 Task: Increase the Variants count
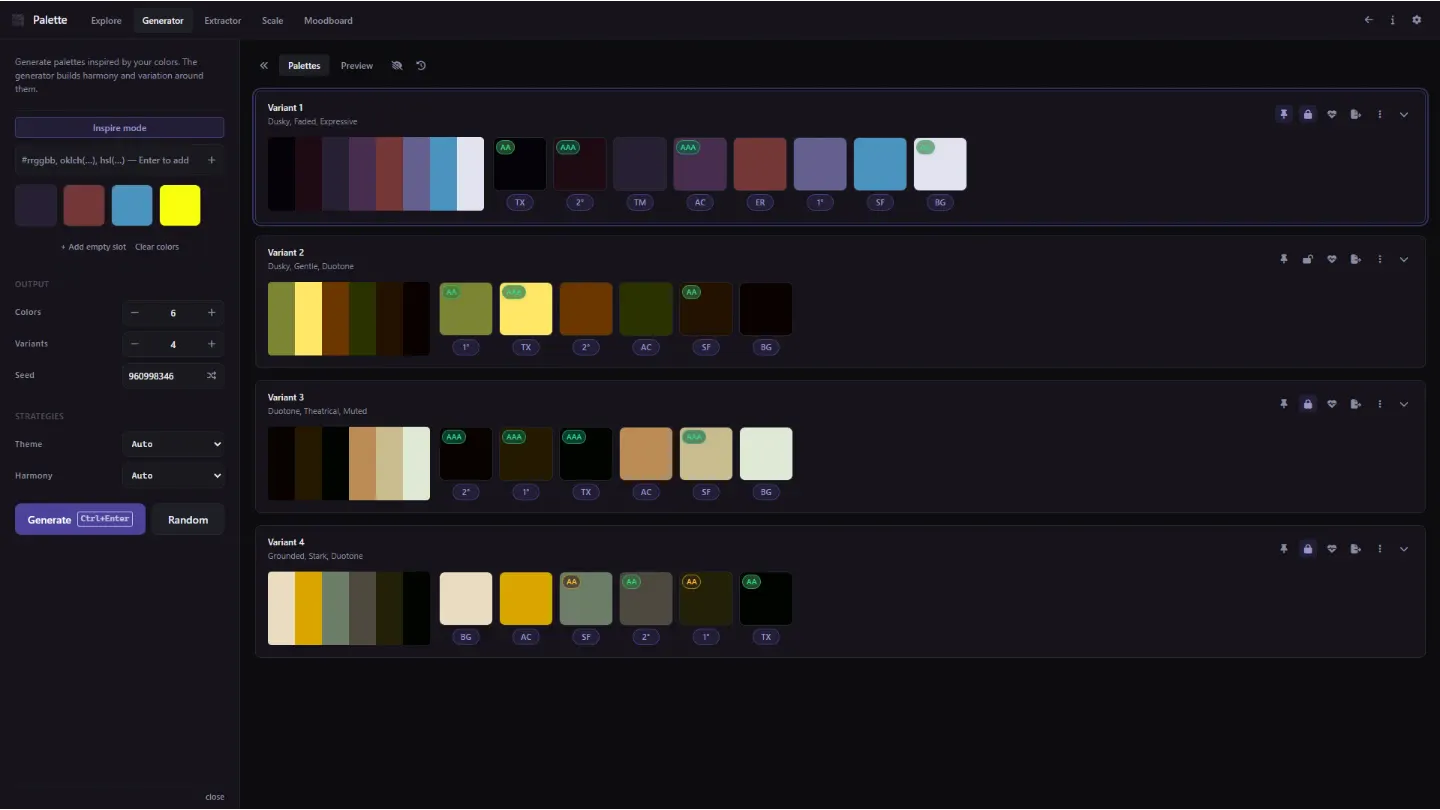(211, 344)
